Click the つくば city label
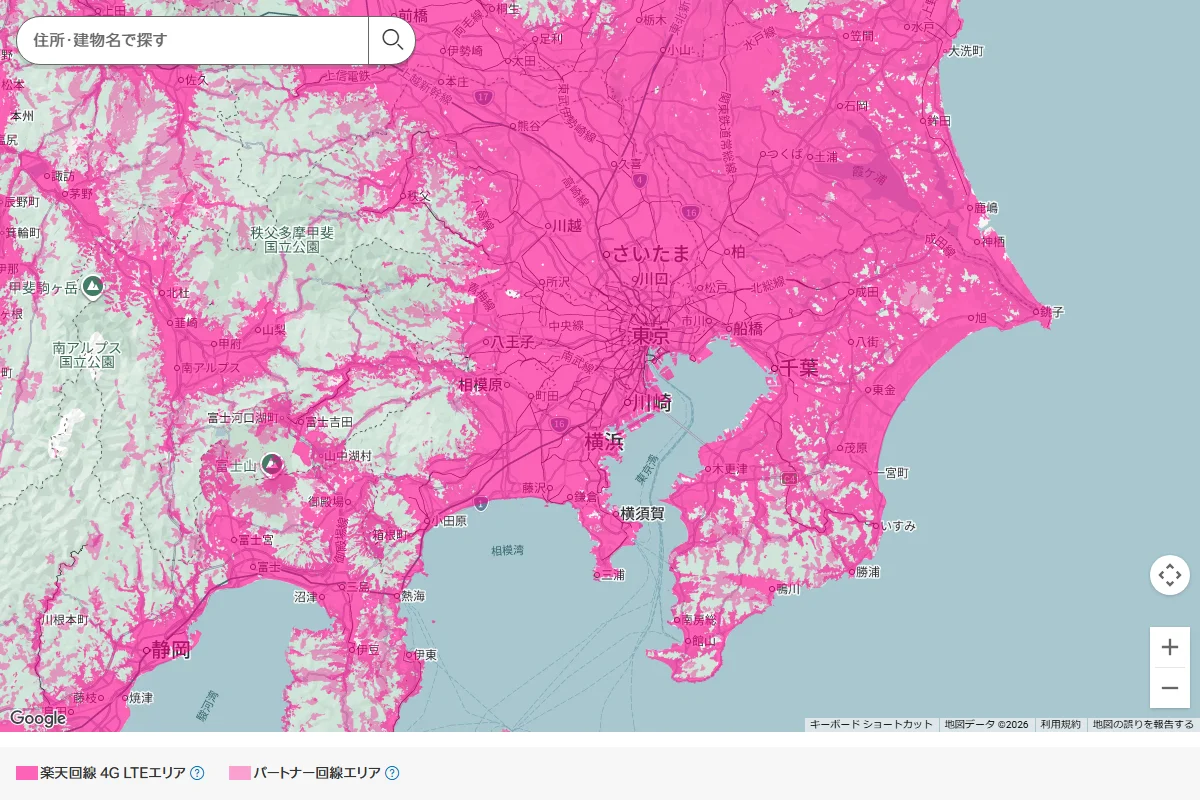Image resolution: width=1200 pixels, height=800 pixels. (787, 154)
